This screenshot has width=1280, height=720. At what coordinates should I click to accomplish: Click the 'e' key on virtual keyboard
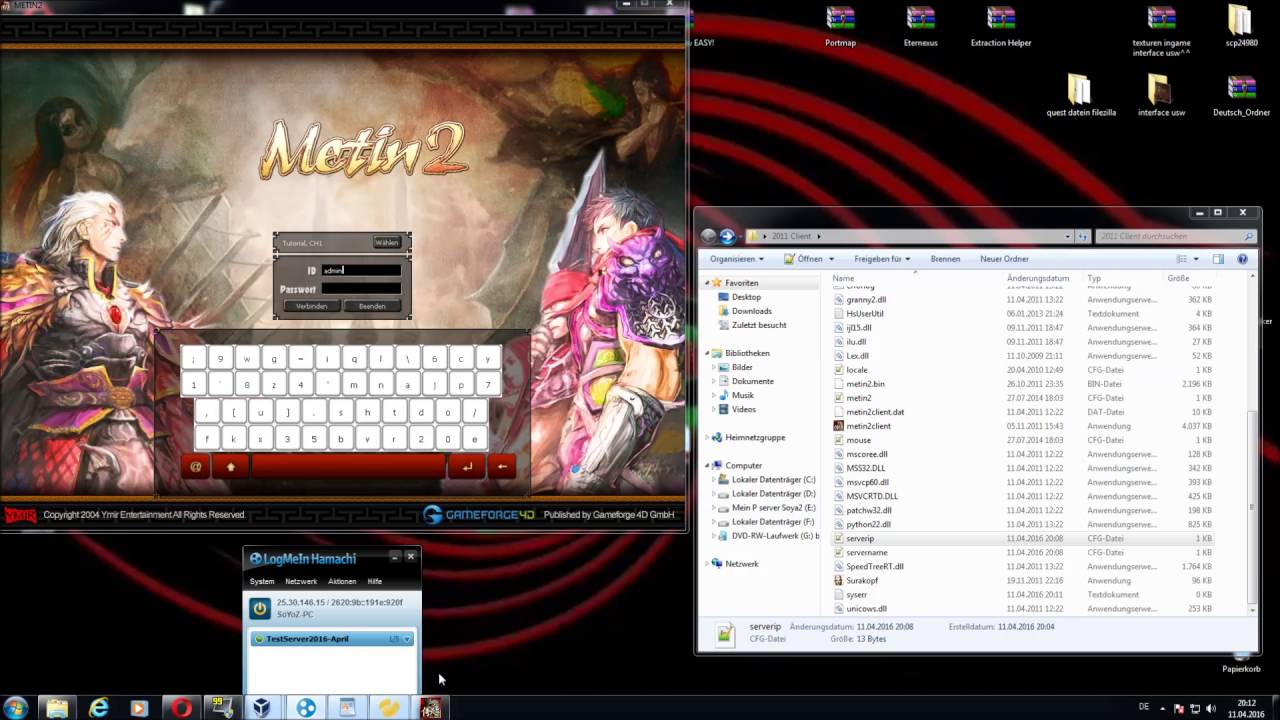point(474,438)
